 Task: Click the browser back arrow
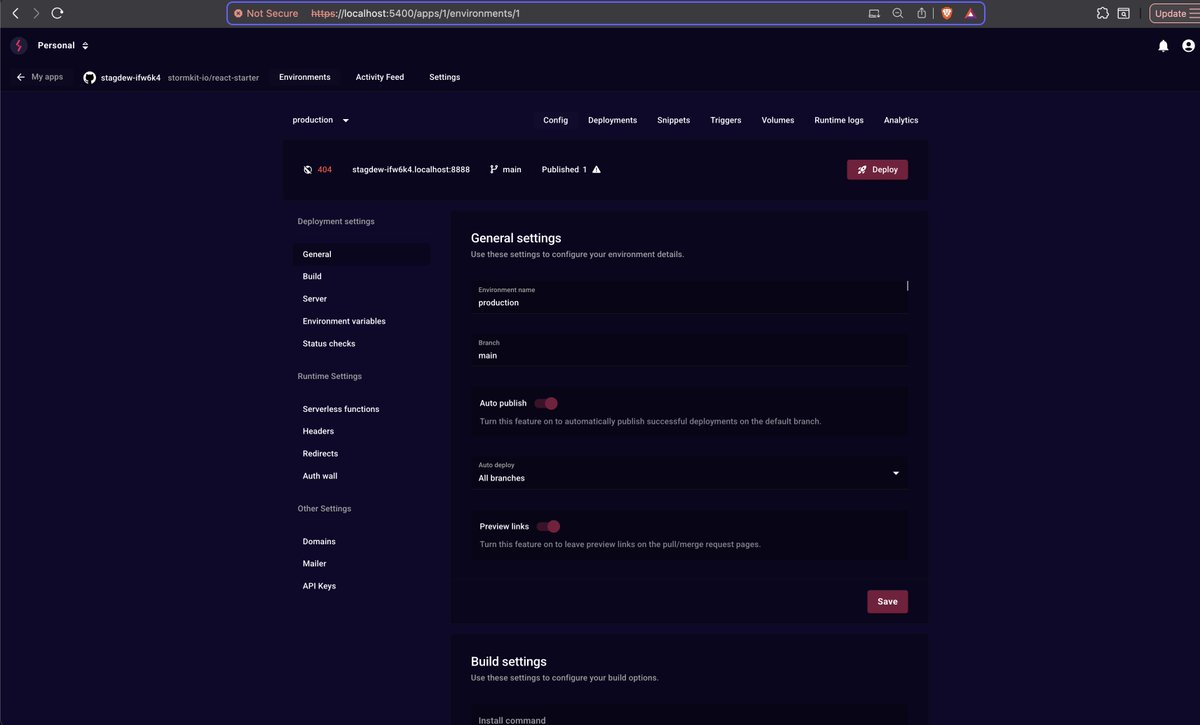15,13
